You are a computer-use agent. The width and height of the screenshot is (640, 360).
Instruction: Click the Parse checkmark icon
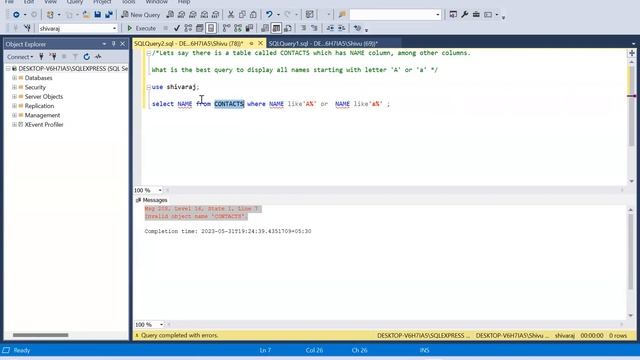177,28
